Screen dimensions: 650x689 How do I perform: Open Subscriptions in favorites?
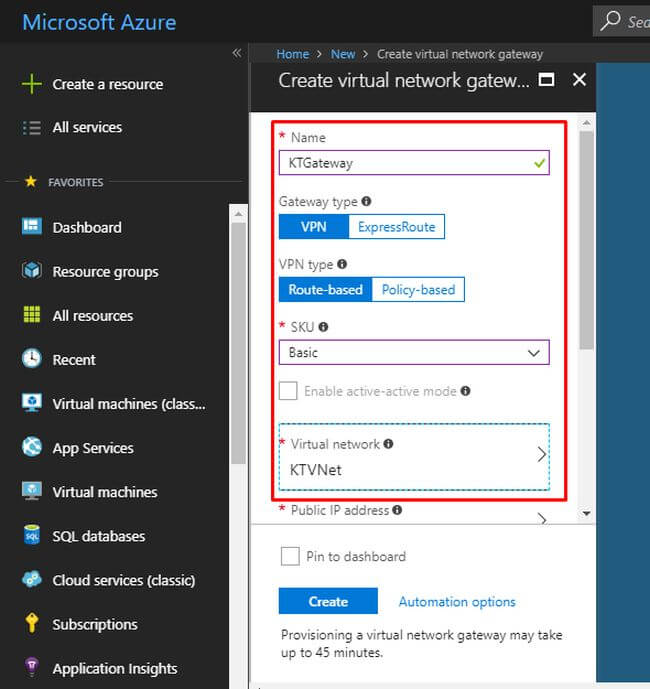[95, 624]
